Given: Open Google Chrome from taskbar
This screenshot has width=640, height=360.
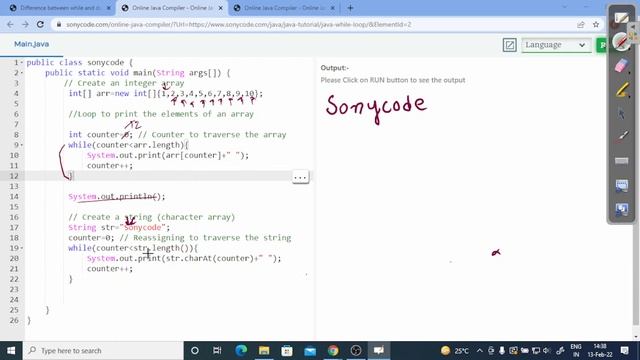Looking at the screenshot, I should [333, 351].
